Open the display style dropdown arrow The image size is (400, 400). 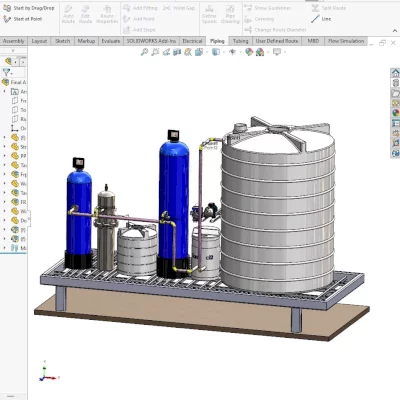tap(223, 52)
